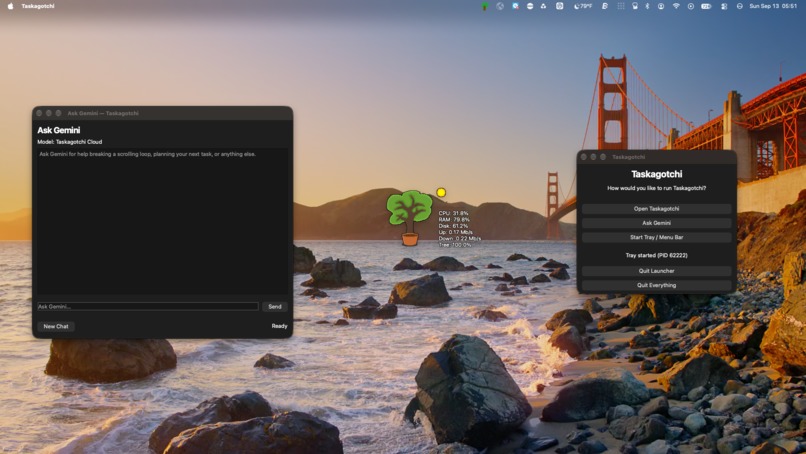Click the Bluetooth icon in menu bar
The image size is (806, 454).
pos(647,6)
